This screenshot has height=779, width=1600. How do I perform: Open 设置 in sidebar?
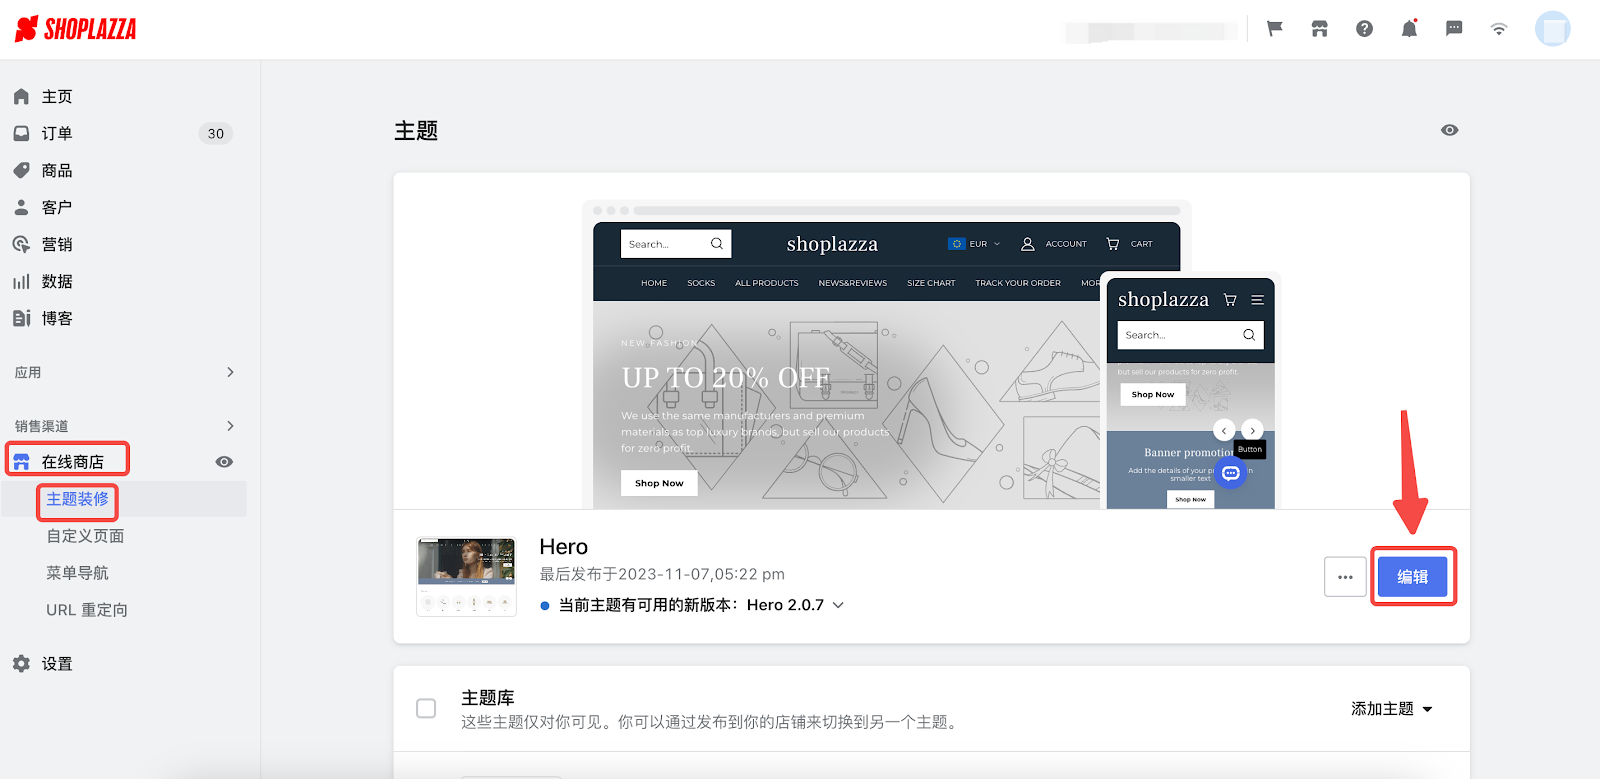pyautogui.click(x=57, y=663)
